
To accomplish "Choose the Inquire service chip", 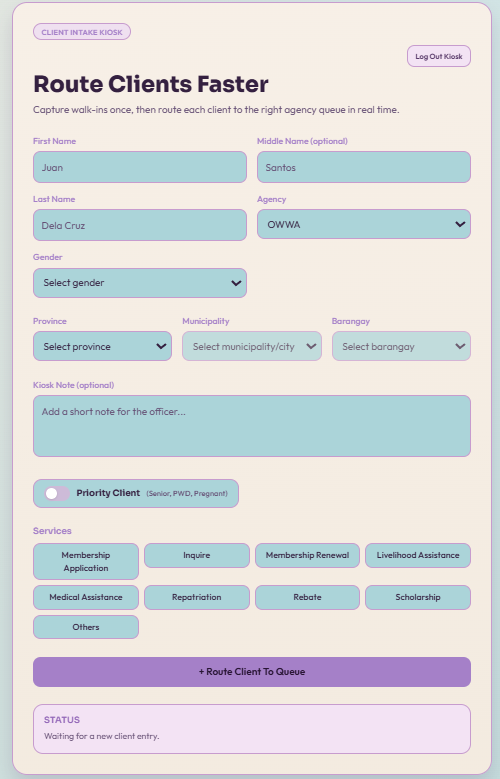I will 197,555.
